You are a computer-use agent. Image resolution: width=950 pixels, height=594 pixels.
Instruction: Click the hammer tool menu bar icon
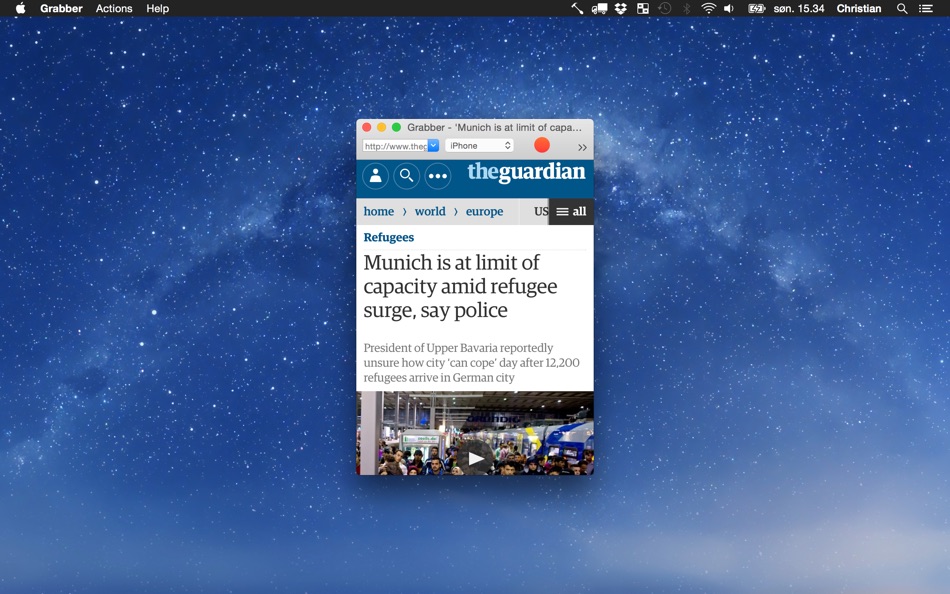577,8
